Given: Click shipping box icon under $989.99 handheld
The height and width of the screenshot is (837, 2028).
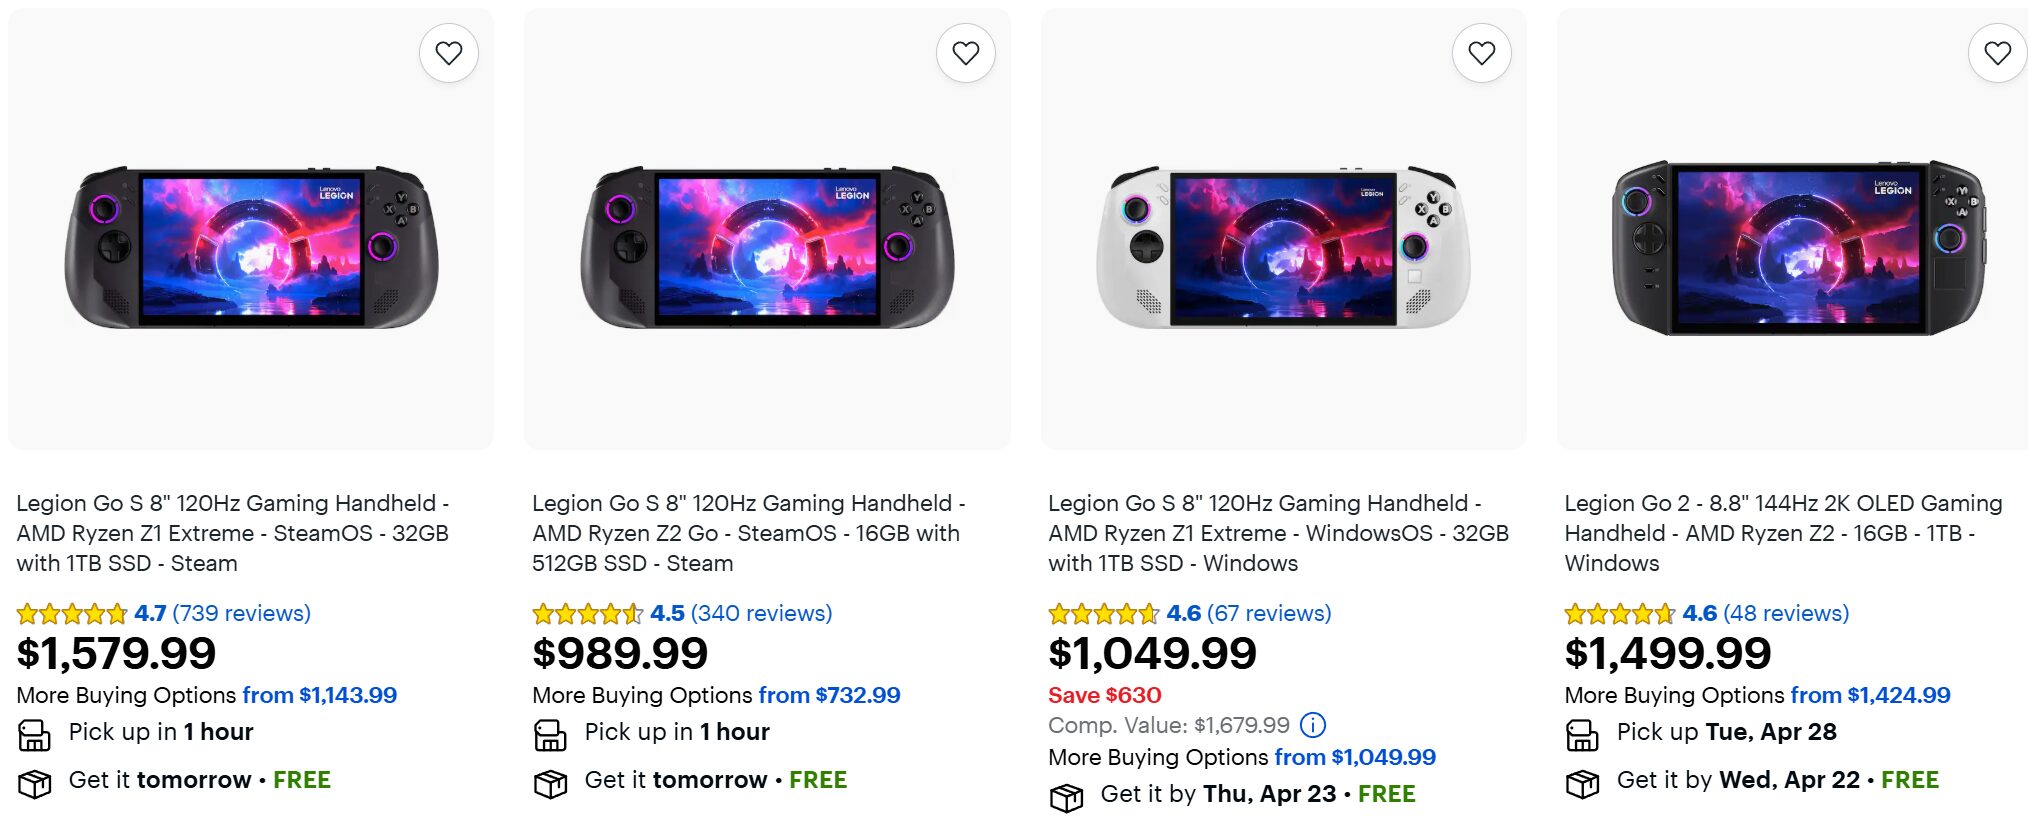Looking at the screenshot, I should coord(550,783).
